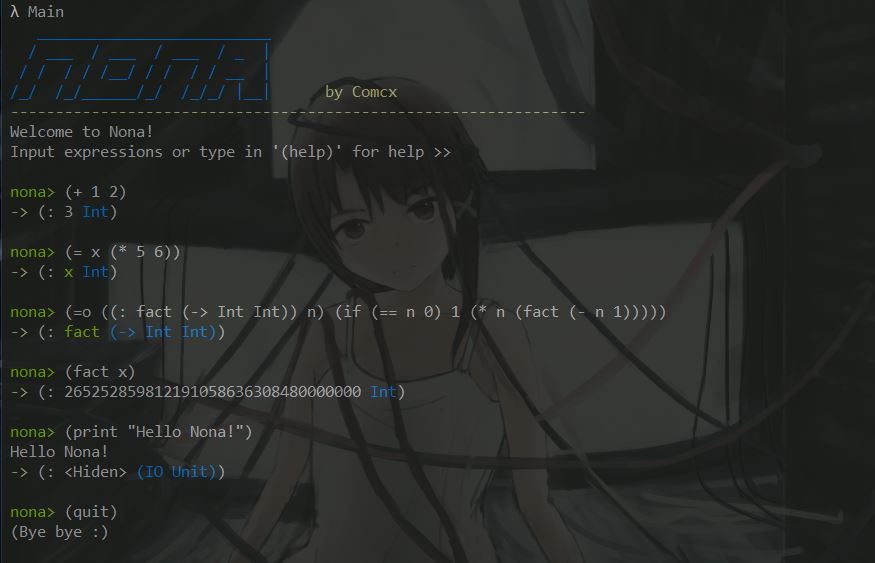
Task: Click the '-> (: x Int)' result line
Action: (64, 272)
